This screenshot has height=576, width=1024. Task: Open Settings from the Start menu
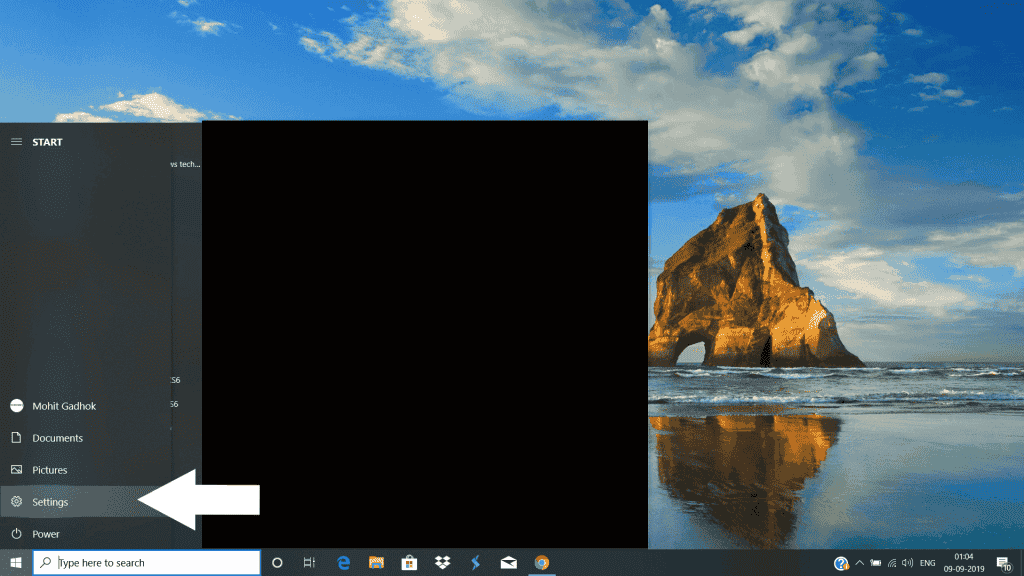coord(50,502)
